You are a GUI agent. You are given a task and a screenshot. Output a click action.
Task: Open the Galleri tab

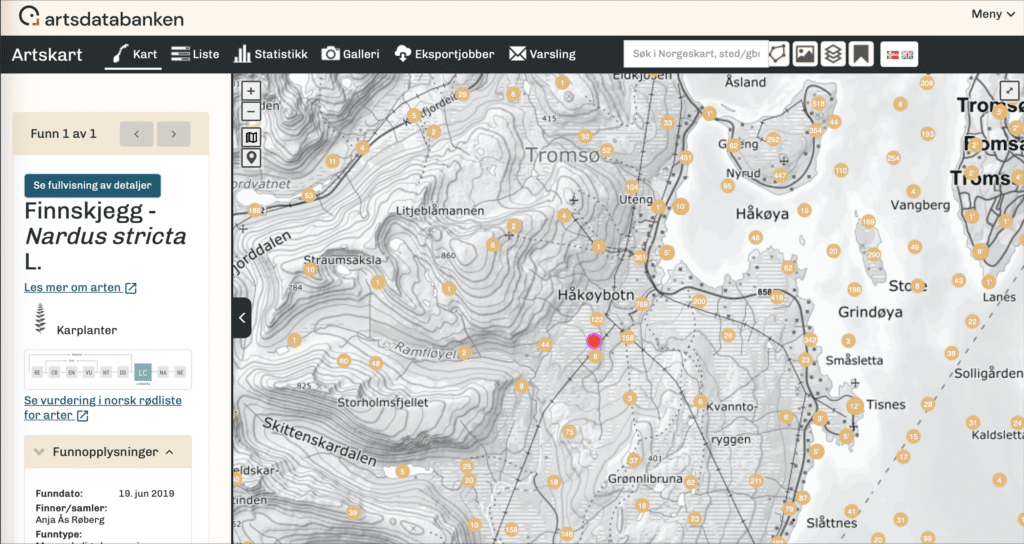[350, 54]
